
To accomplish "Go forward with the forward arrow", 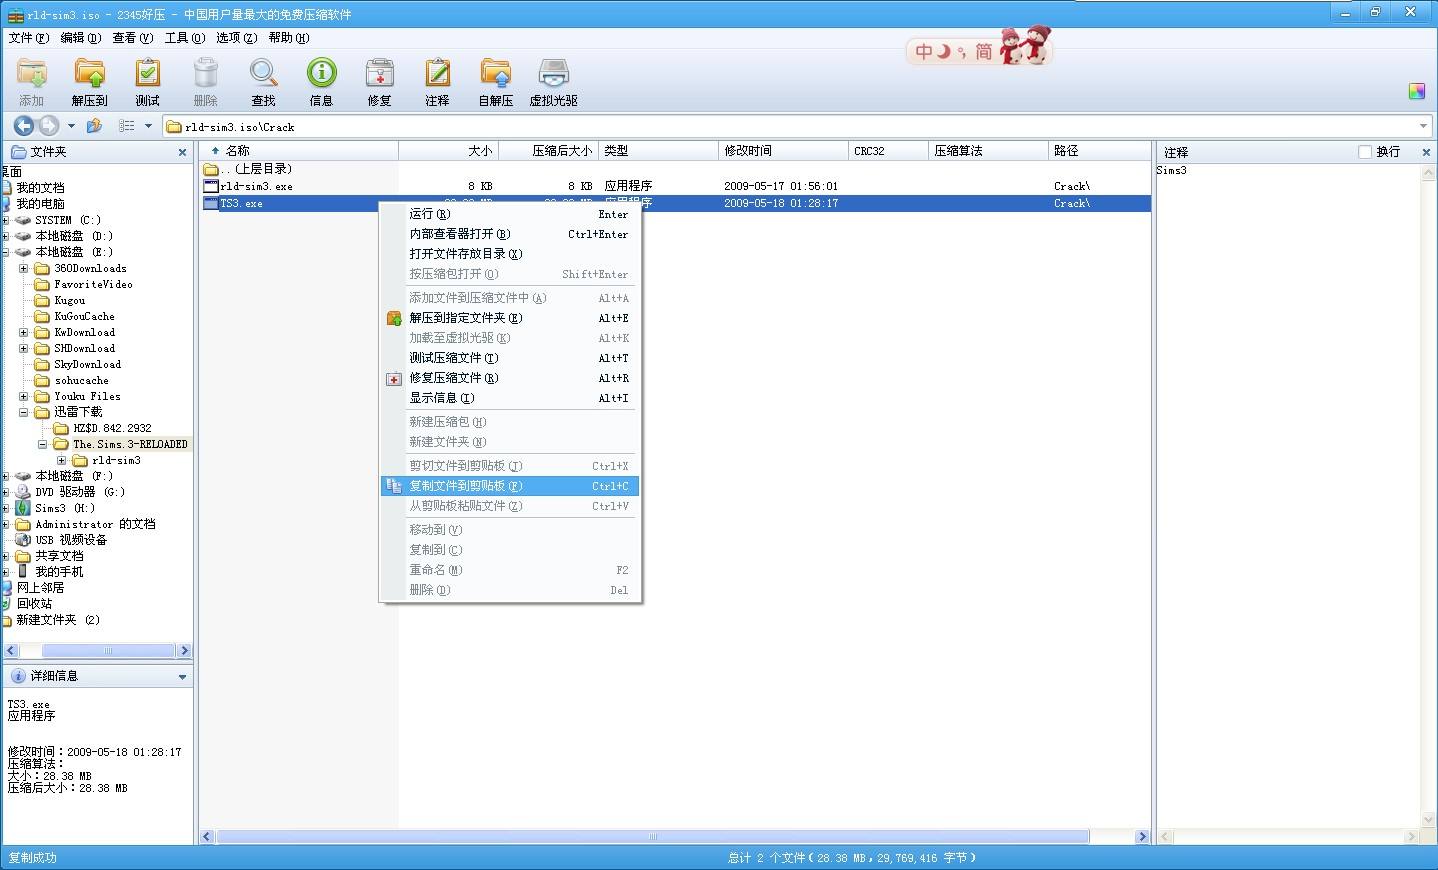I will pyautogui.click(x=48, y=126).
